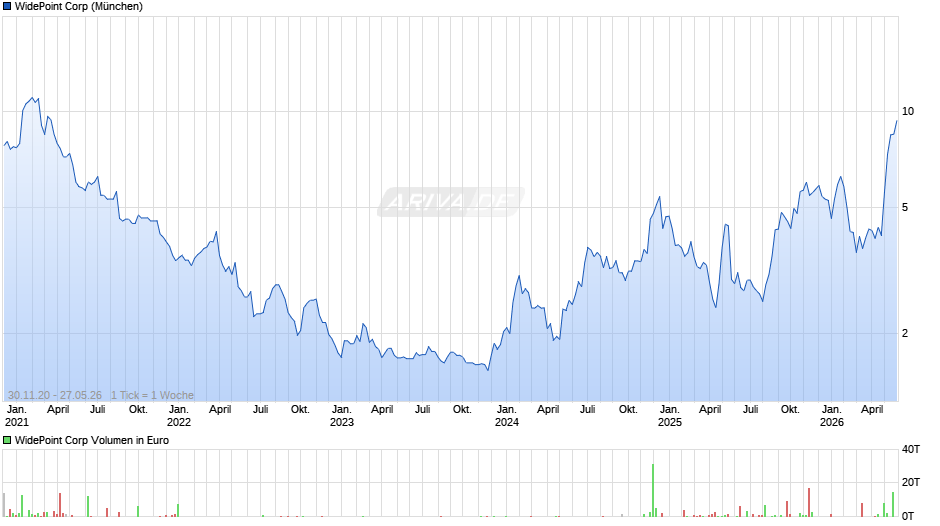Click the 'Jan. 2025' time axis label
Image resolution: width=940 pixels, height=526 pixels.
click(x=670, y=416)
